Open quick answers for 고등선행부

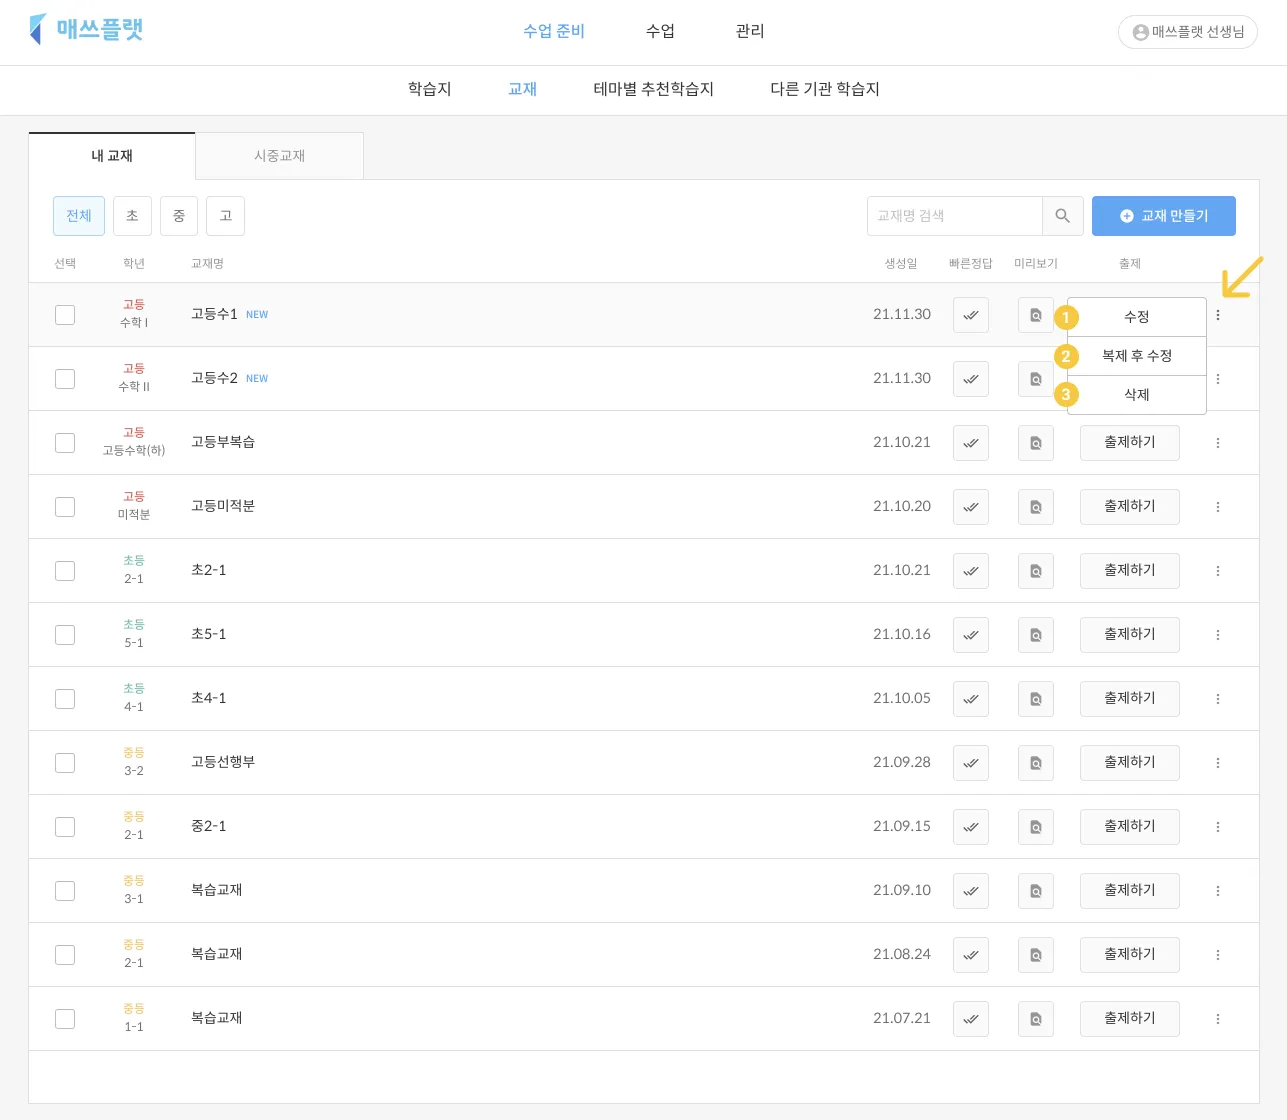(971, 763)
